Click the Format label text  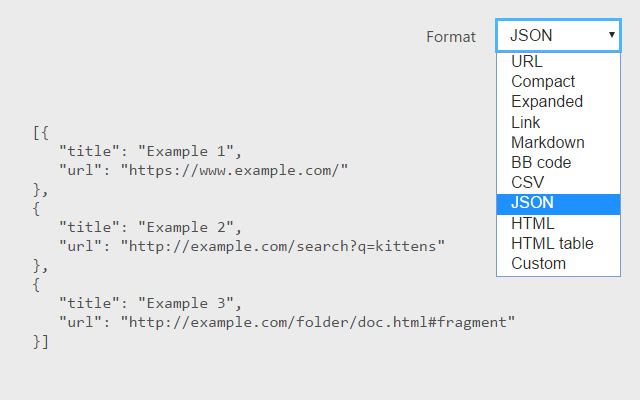coord(451,36)
